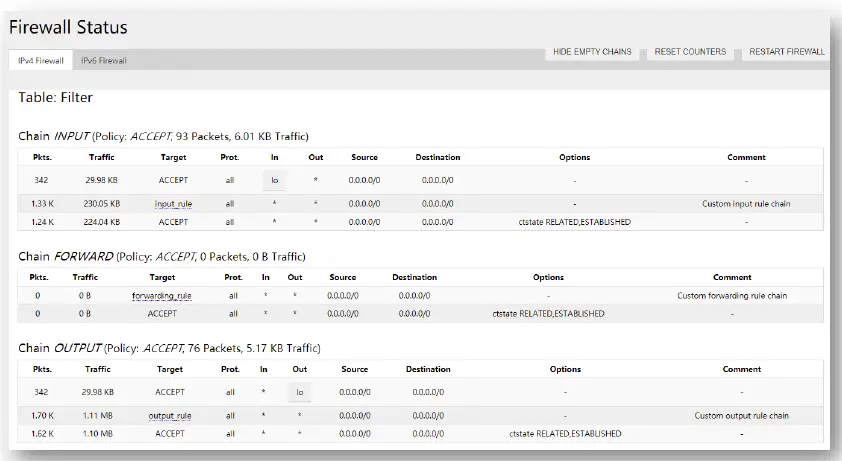The image size is (842, 461).
Task: Click the 230.05 KB traffic cell
Action: tap(101, 204)
